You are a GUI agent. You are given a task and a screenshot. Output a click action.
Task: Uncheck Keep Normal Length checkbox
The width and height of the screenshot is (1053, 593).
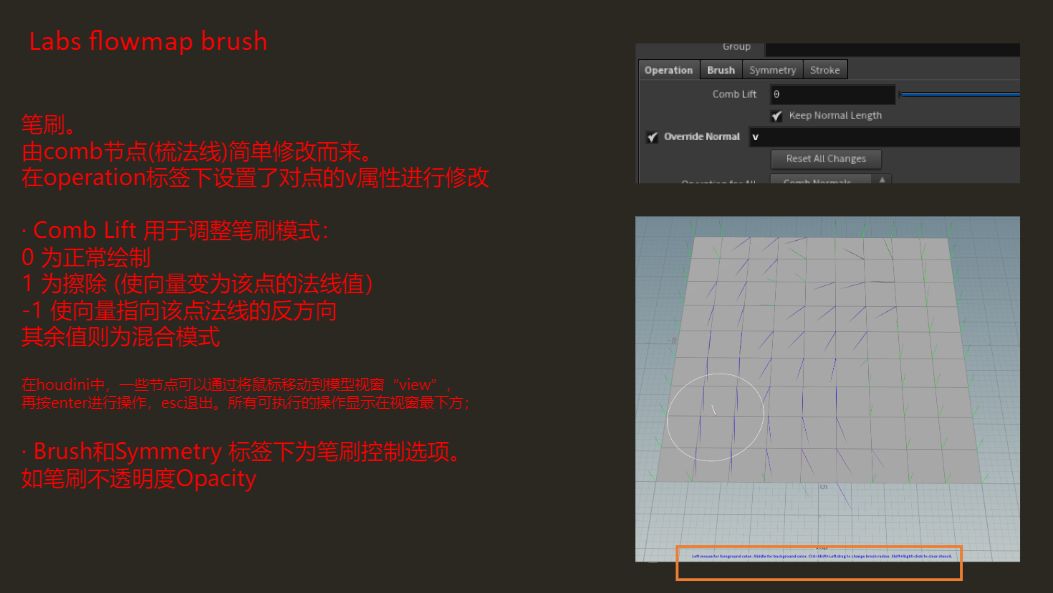[x=777, y=116]
